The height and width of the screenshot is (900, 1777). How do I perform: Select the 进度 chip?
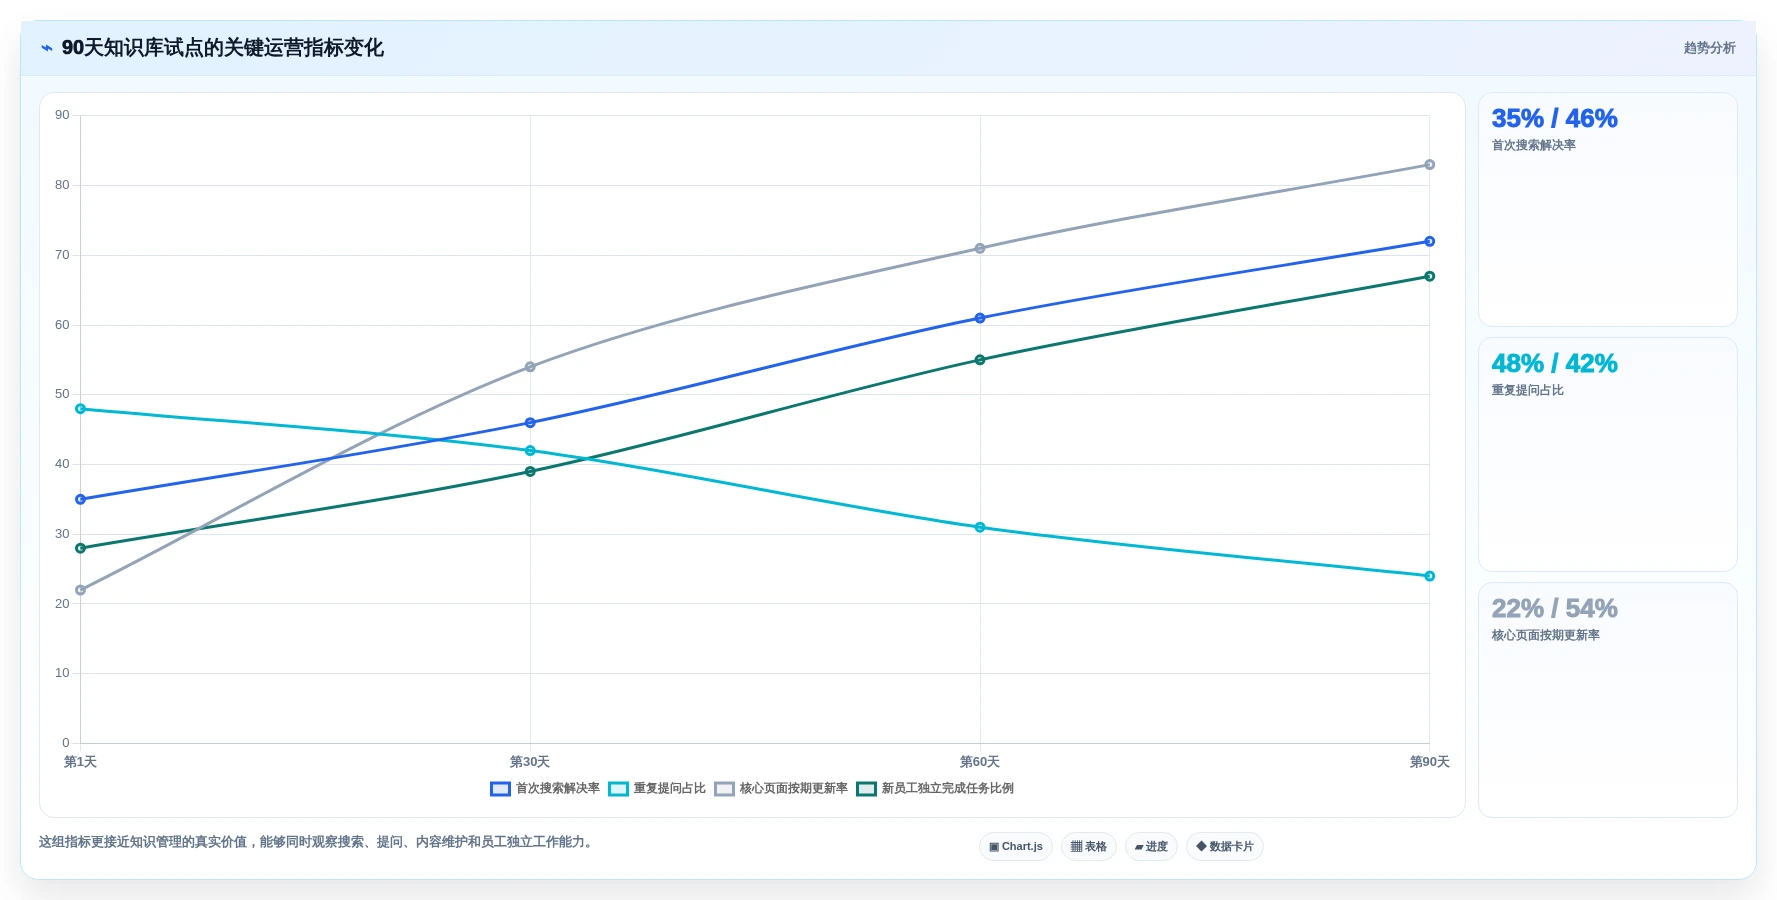(x=1151, y=847)
